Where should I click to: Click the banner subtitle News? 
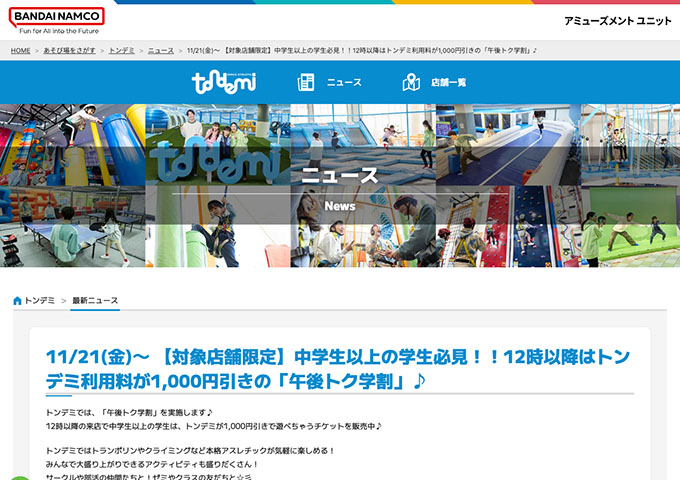click(x=340, y=206)
